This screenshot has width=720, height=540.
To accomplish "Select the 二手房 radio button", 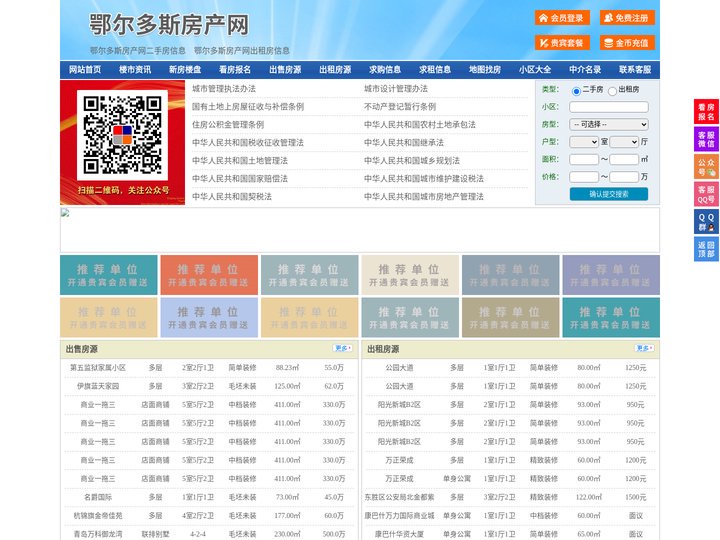I will (x=576, y=91).
